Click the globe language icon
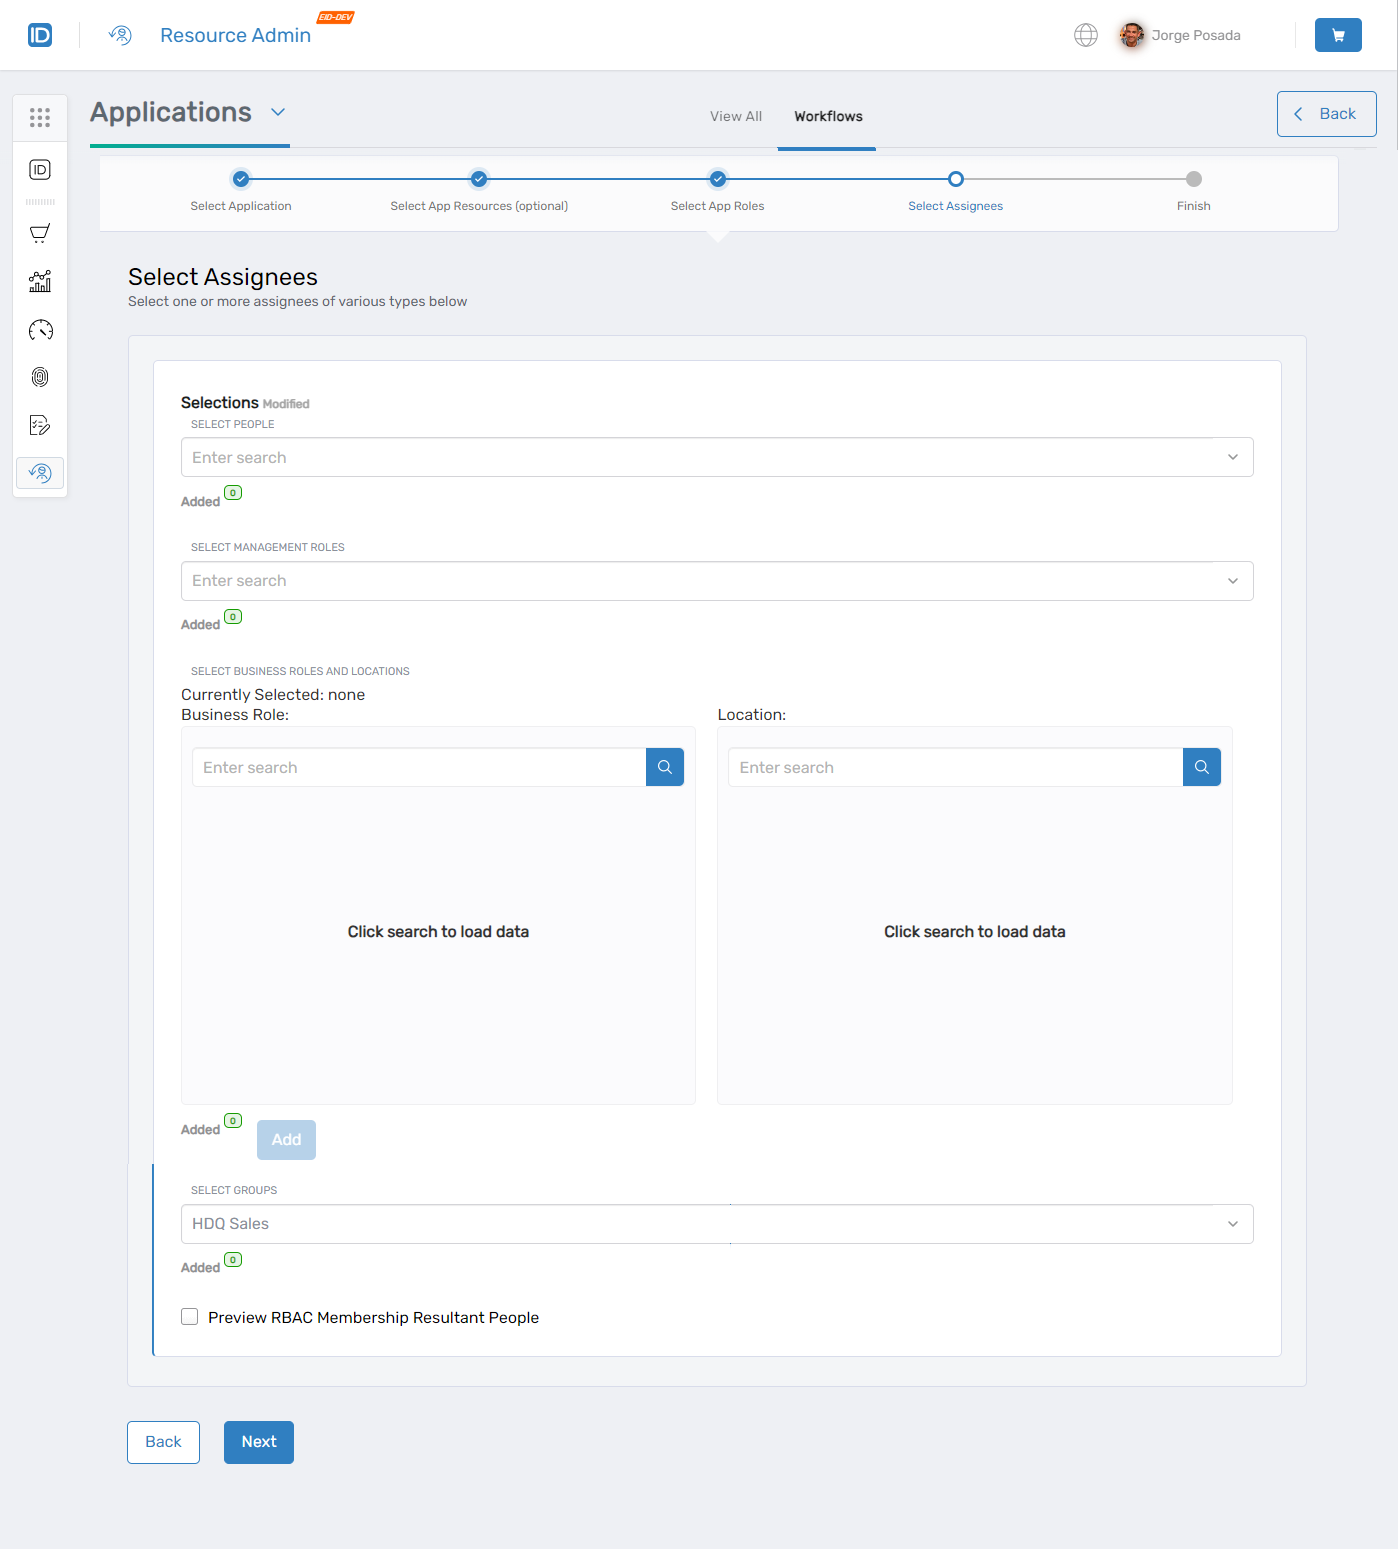 (x=1086, y=34)
